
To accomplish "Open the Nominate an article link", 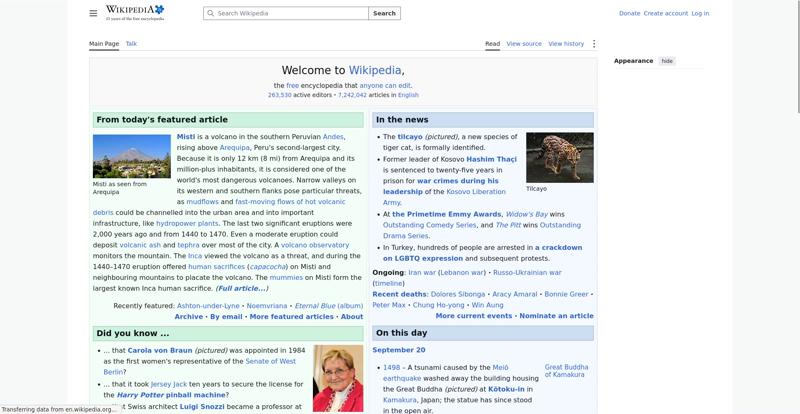I will tap(557, 316).
